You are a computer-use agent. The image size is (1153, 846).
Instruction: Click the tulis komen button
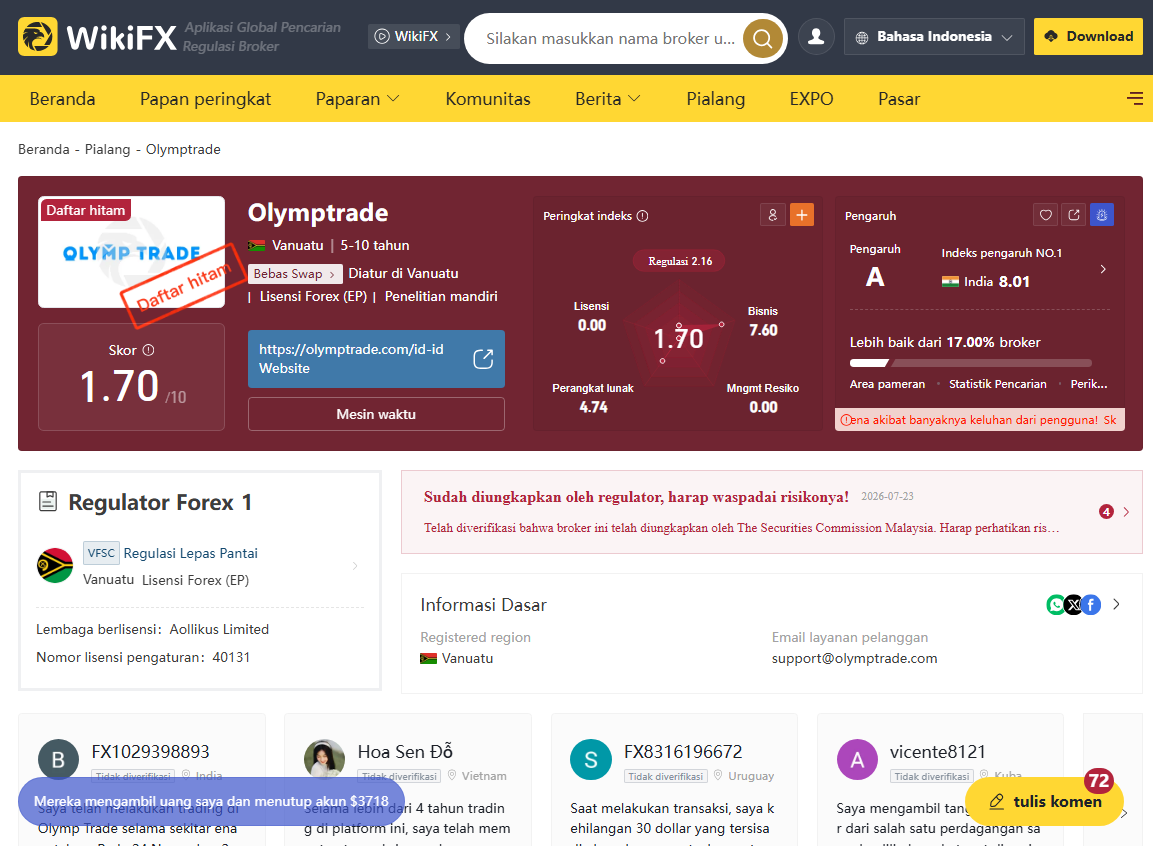point(1044,801)
